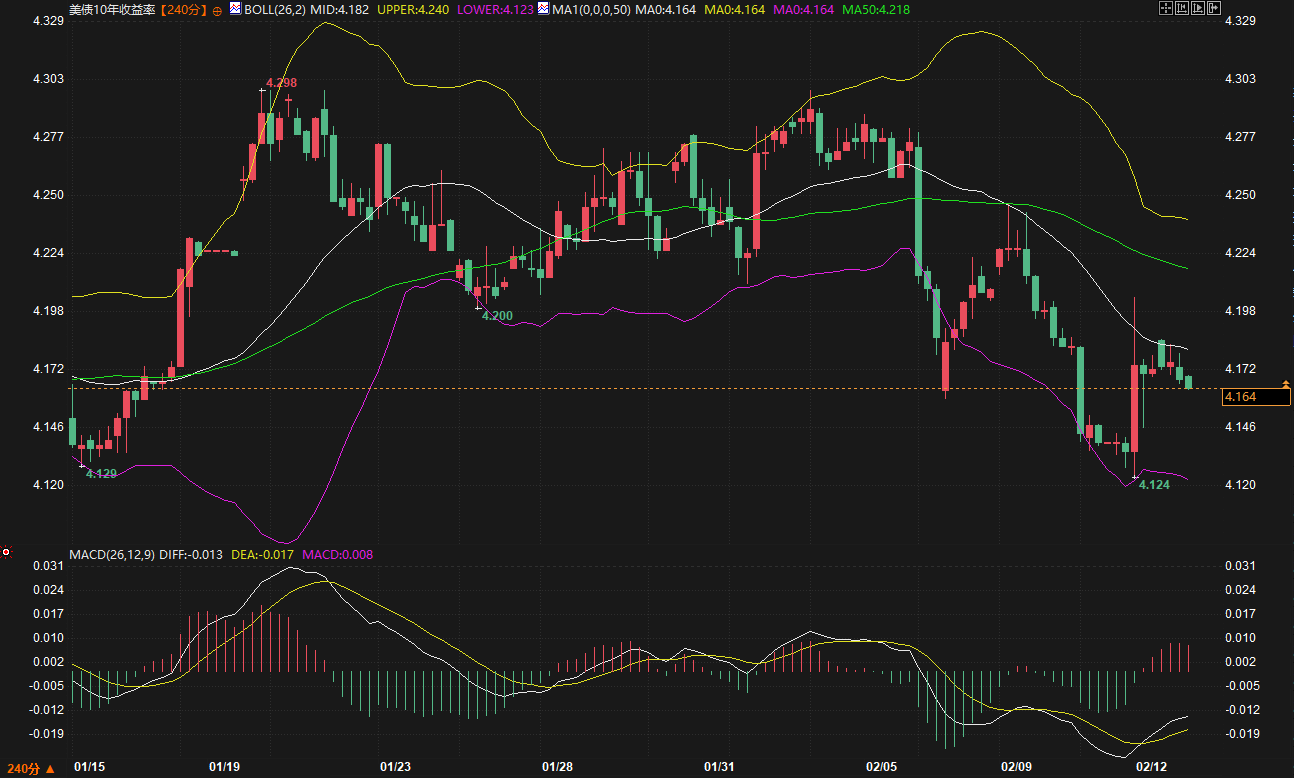Screen dimensions: 1294x778
Task: Click the small orange arrow above the 4.164 price tag
Action: tap(1286, 384)
